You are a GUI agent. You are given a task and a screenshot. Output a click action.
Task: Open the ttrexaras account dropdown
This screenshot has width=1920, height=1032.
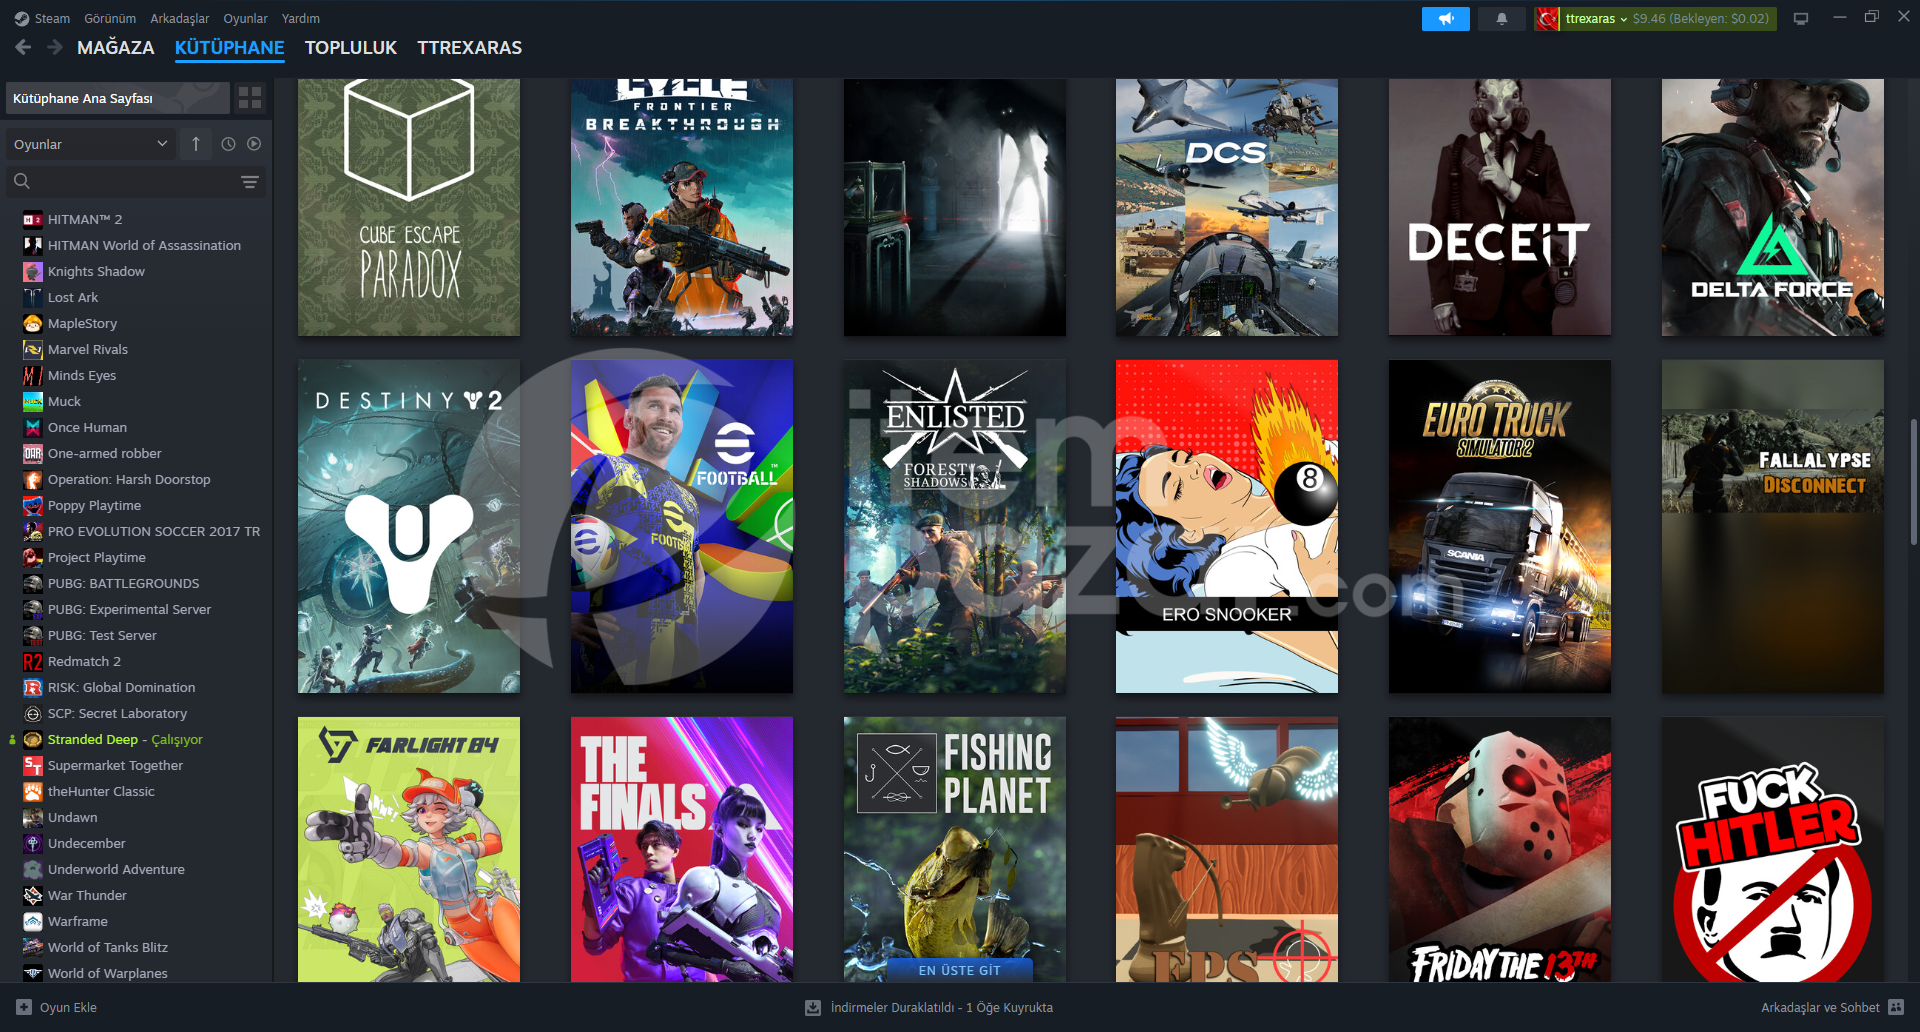click(x=1596, y=18)
